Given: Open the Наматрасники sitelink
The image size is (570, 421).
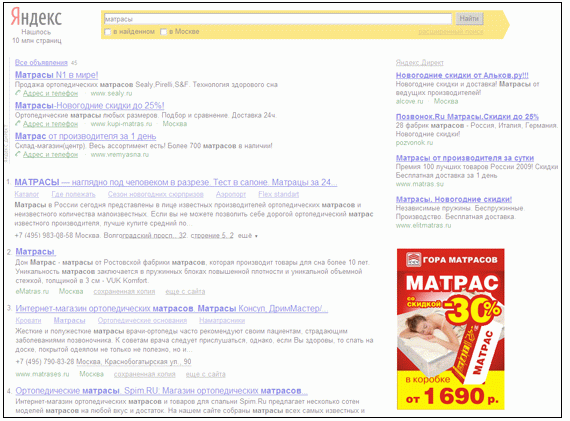Looking at the screenshot, I should coord(222,321).
